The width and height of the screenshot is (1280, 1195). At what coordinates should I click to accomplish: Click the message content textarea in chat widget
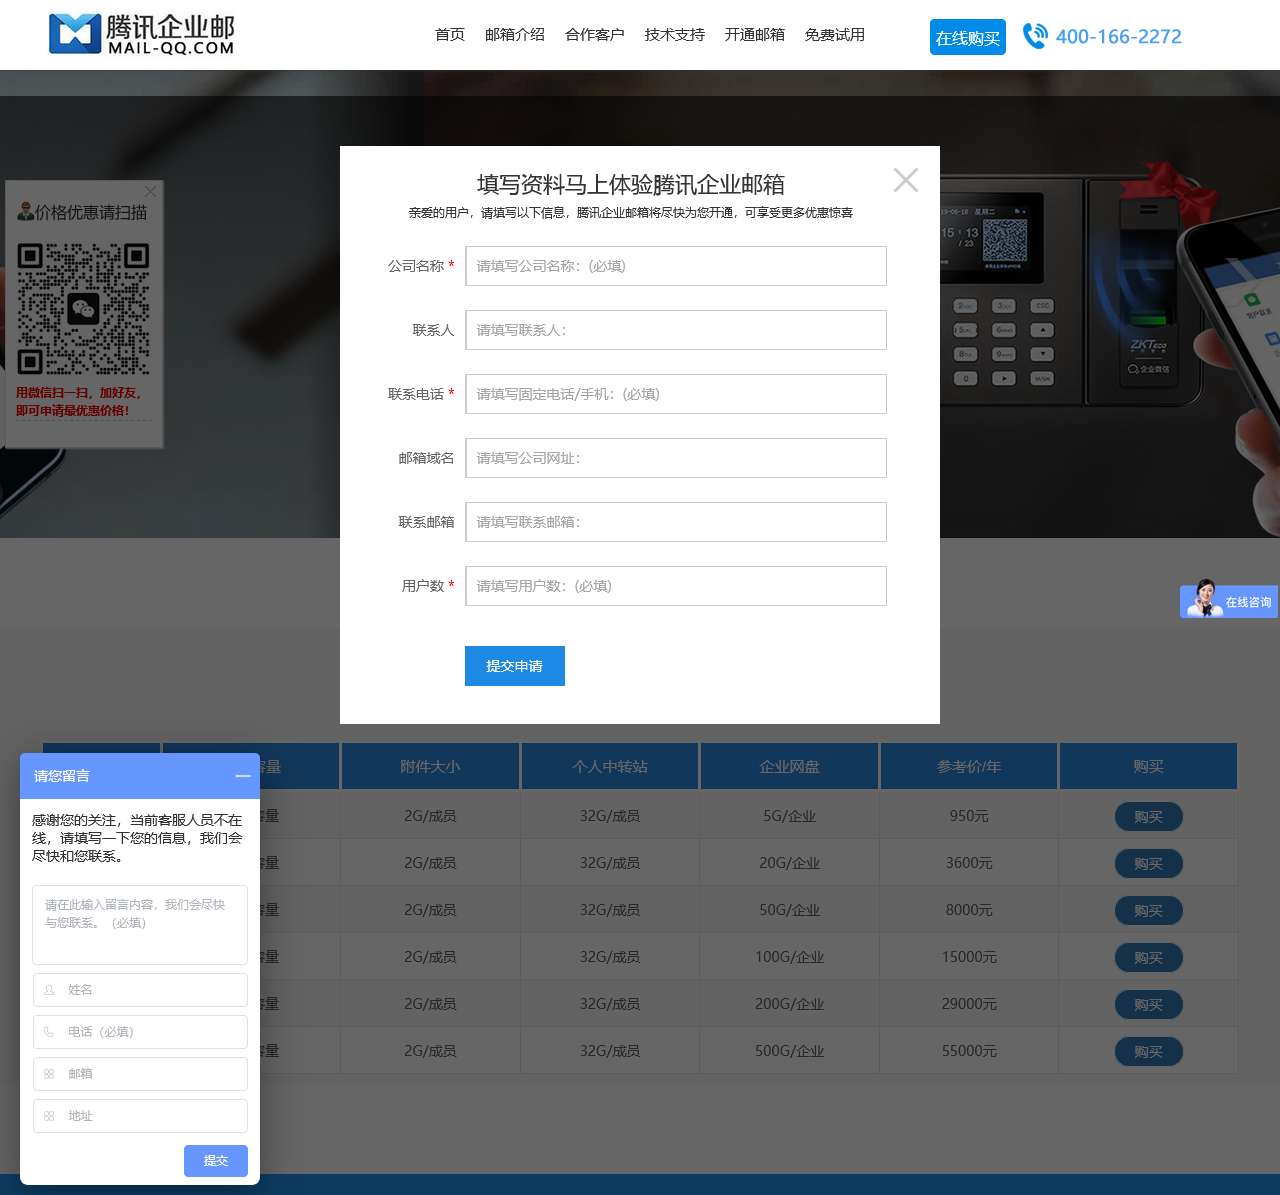click(x=140, y=924)
